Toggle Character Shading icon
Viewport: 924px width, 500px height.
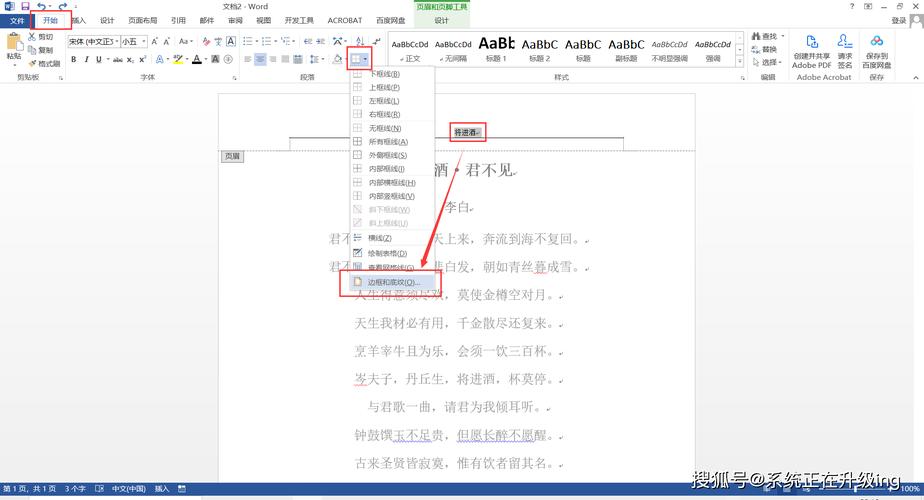[216, 59]
